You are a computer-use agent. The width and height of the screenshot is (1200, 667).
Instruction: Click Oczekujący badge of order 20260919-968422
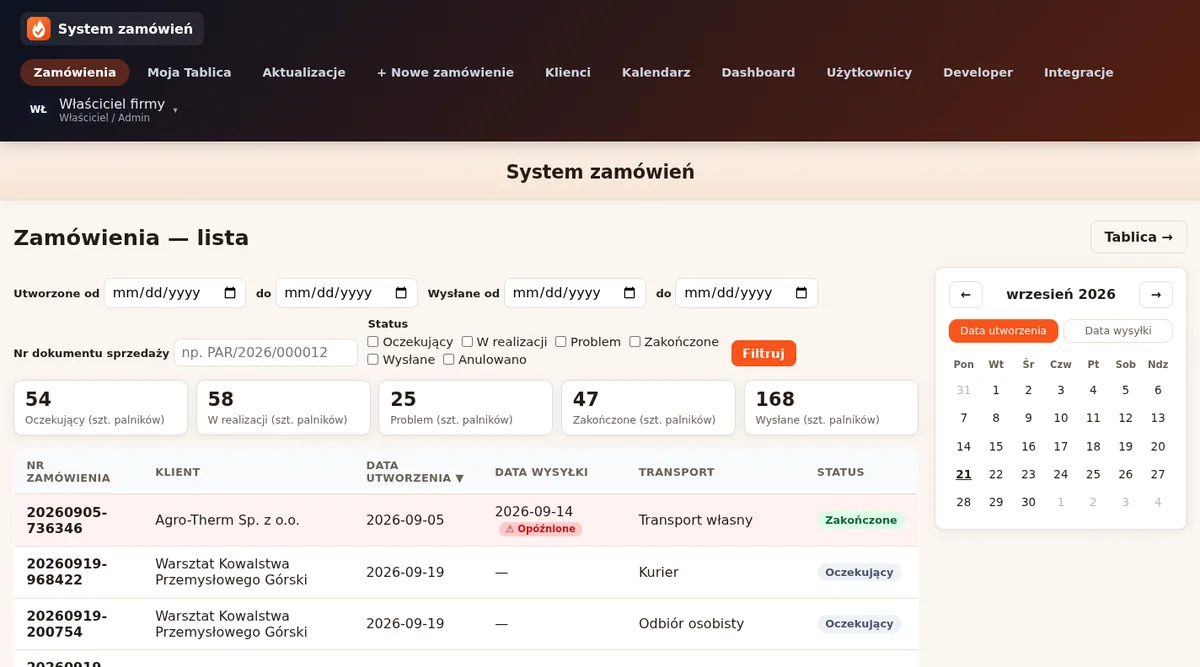pos(859,572)
